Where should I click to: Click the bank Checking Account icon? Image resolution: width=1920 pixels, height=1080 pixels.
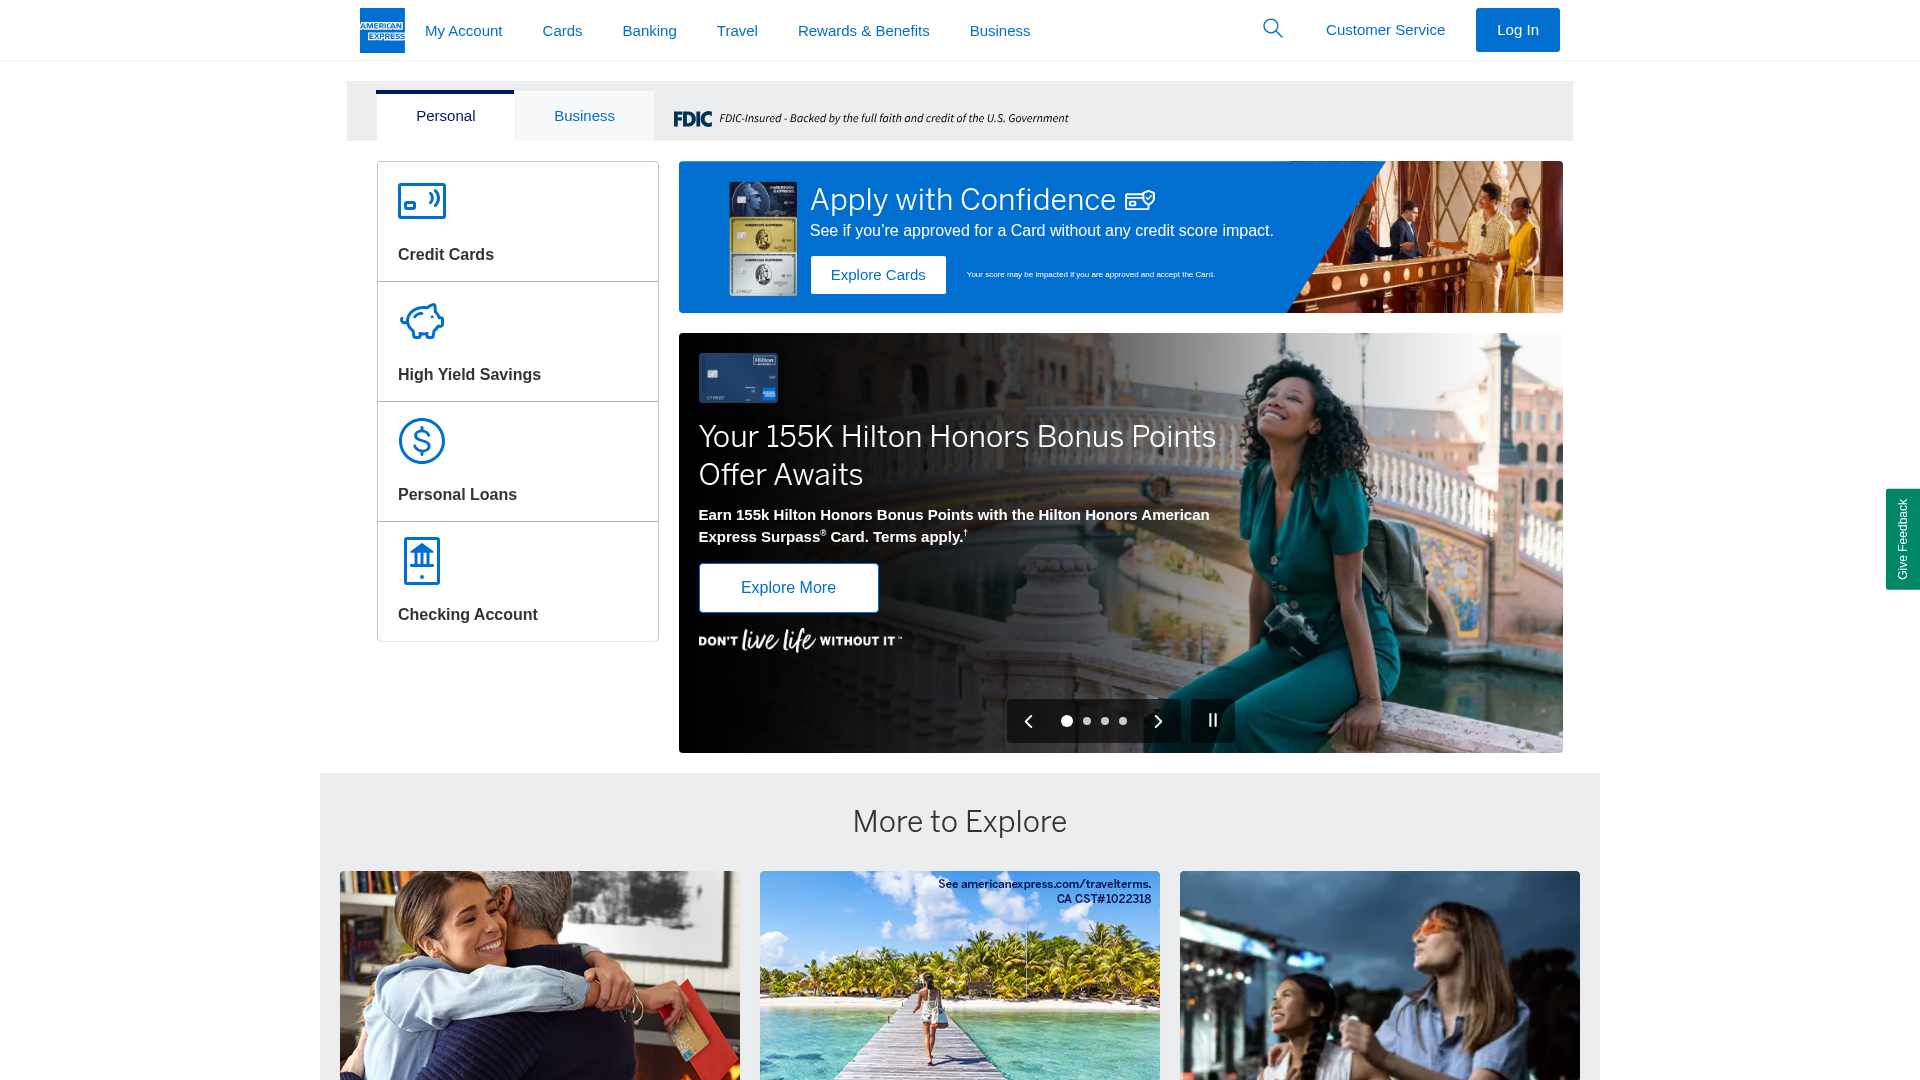(421, 561)
